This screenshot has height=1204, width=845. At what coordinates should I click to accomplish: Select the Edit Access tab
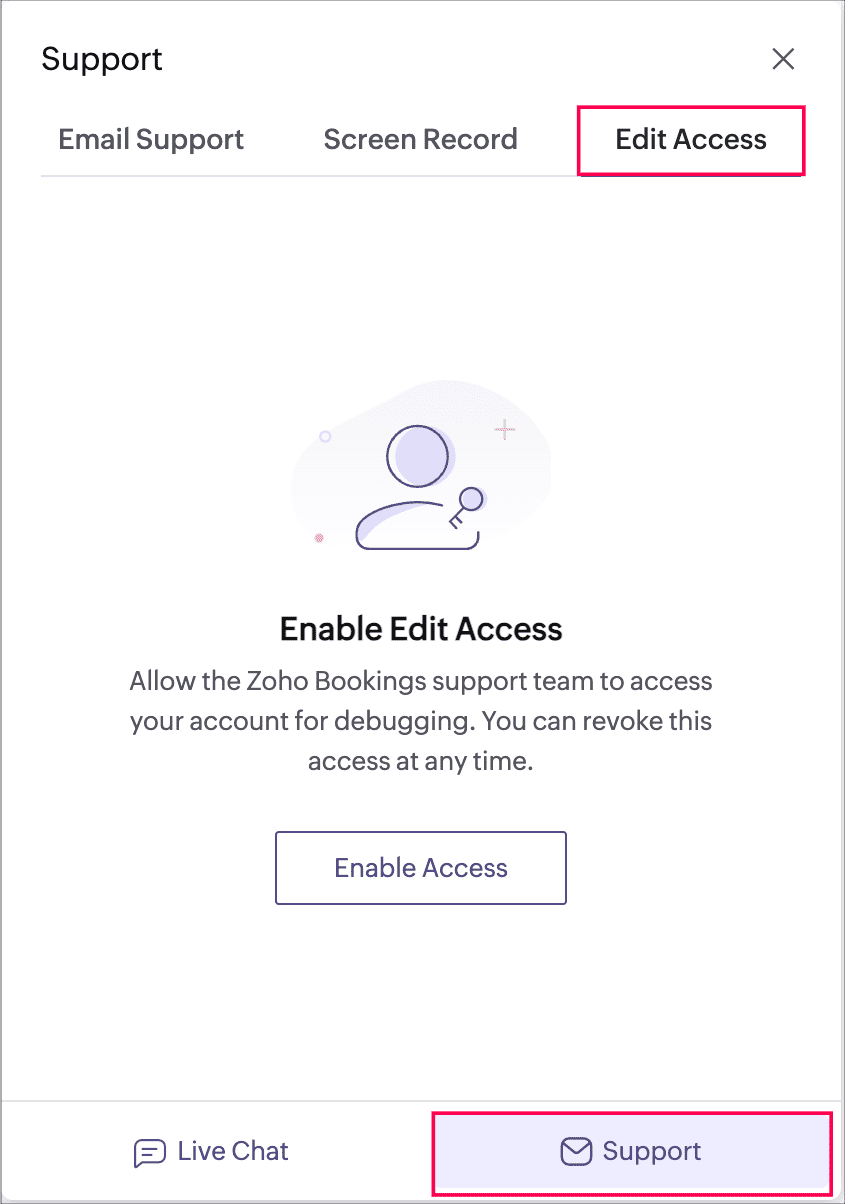point(691,140)
